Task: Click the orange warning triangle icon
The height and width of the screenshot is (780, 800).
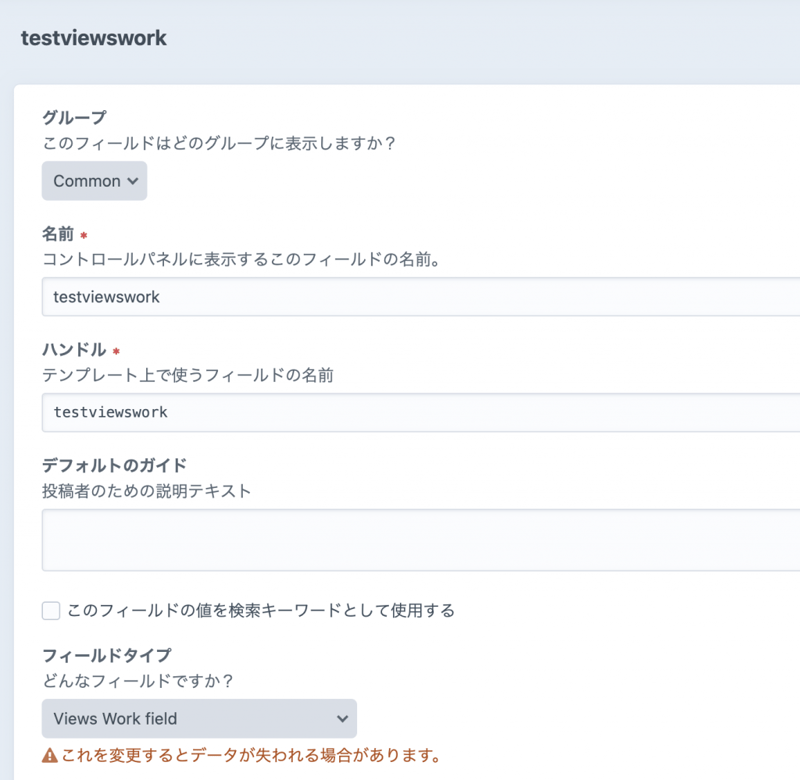Action: pyautogui.click(x=49, y=755)
